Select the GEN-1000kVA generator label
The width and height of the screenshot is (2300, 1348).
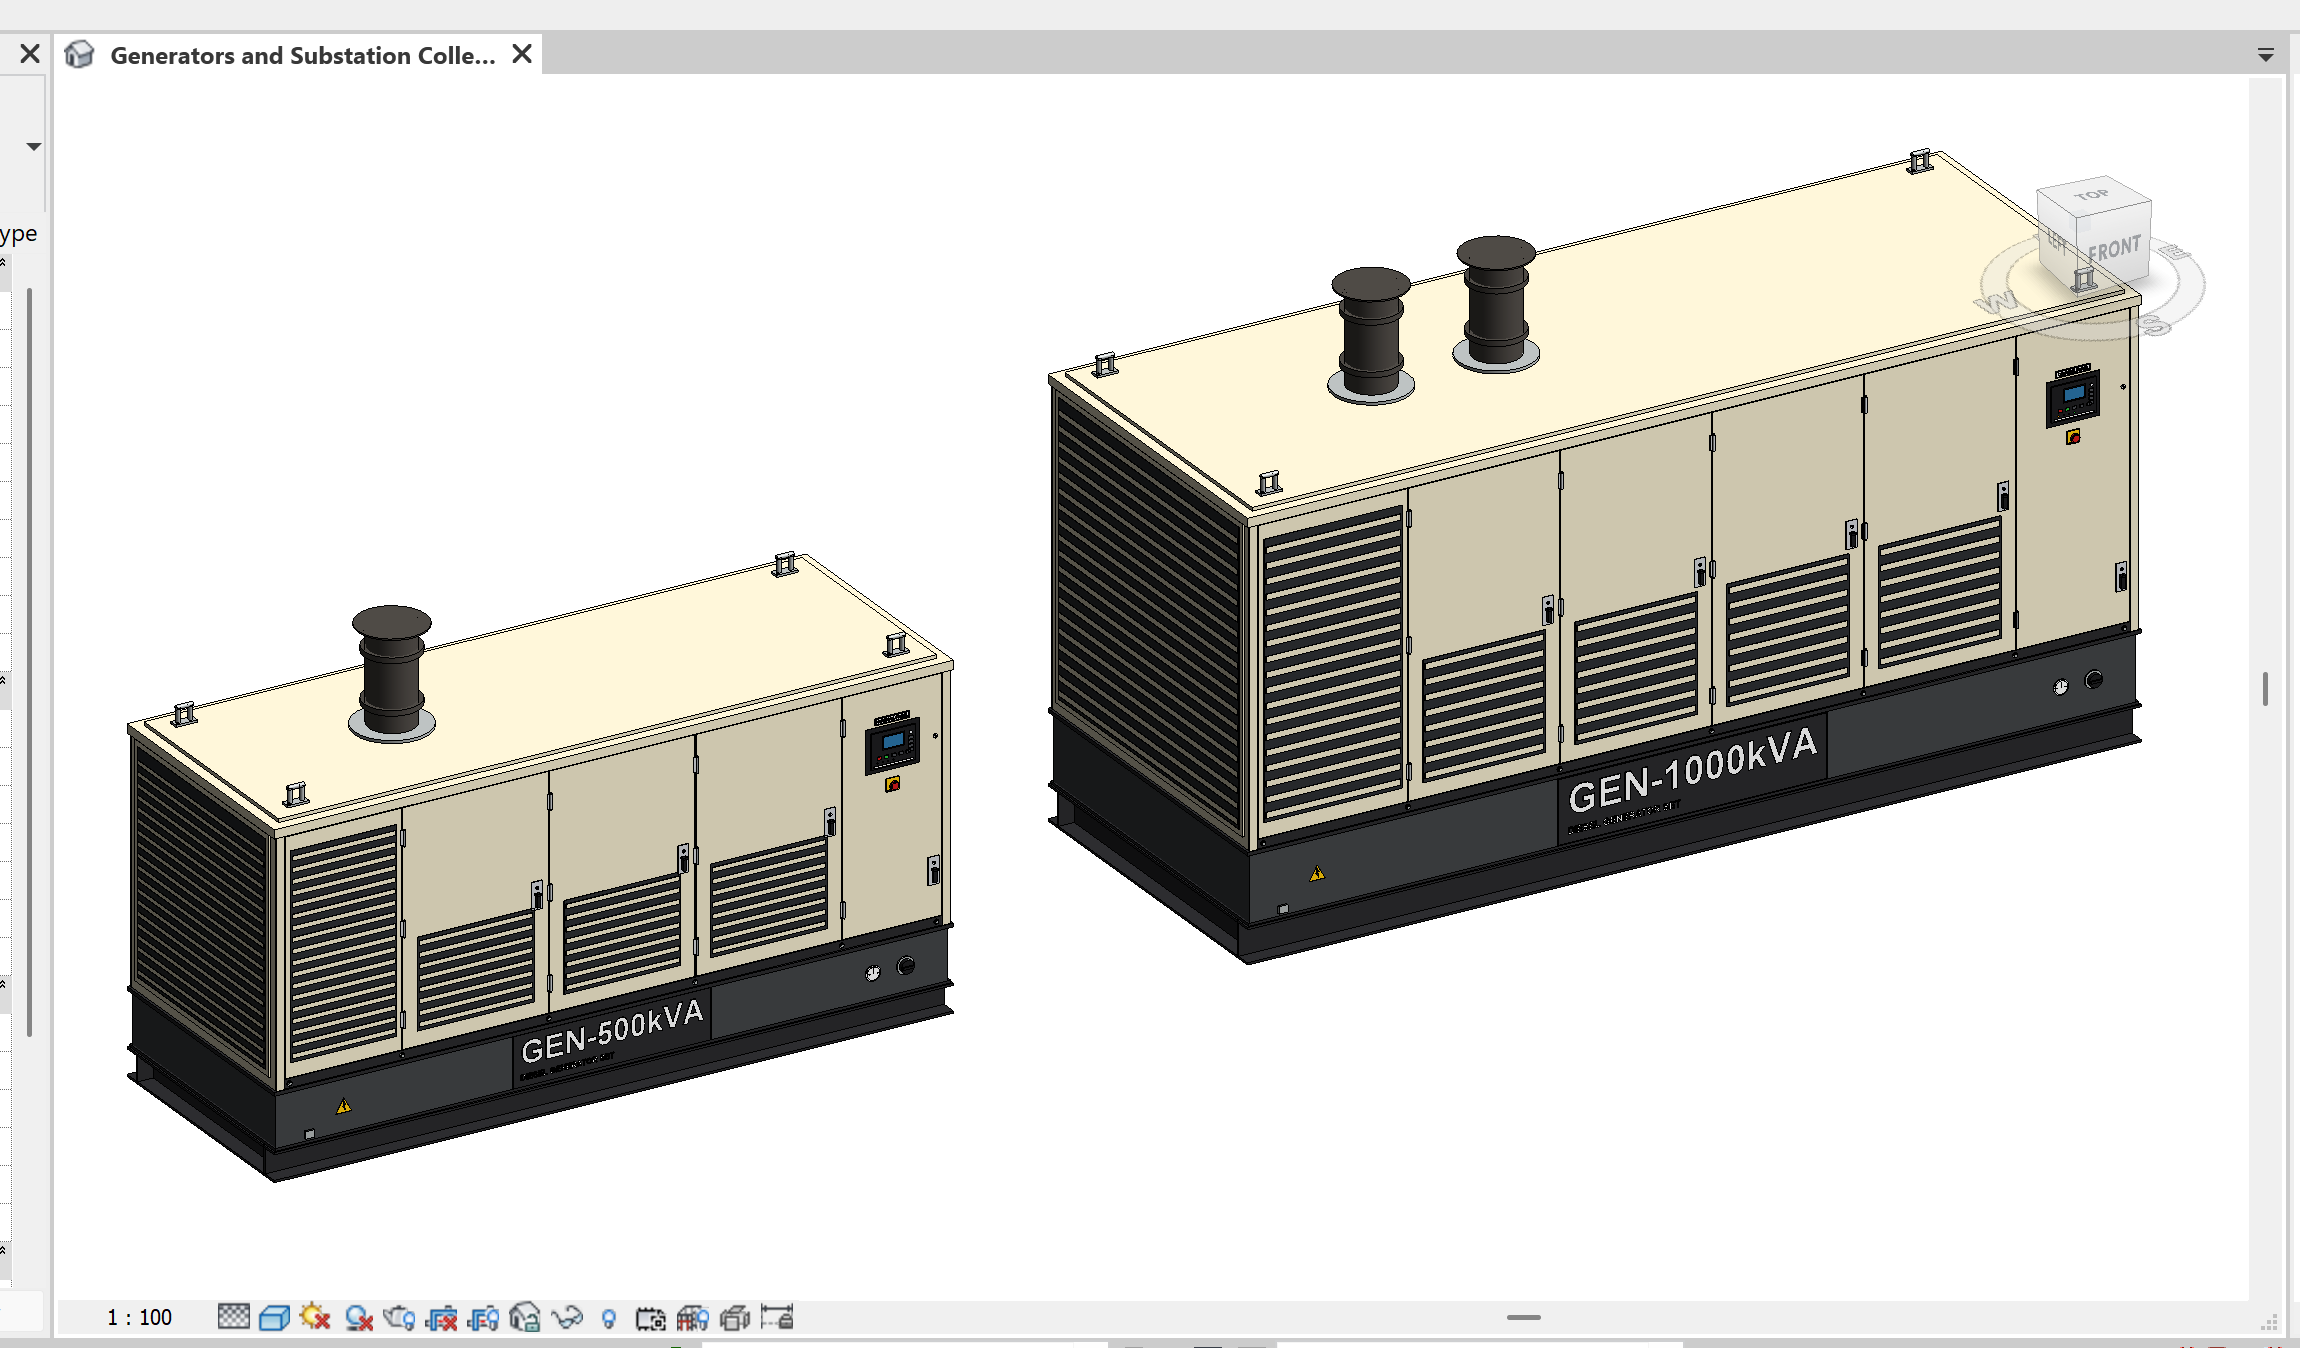[1692, 769]
